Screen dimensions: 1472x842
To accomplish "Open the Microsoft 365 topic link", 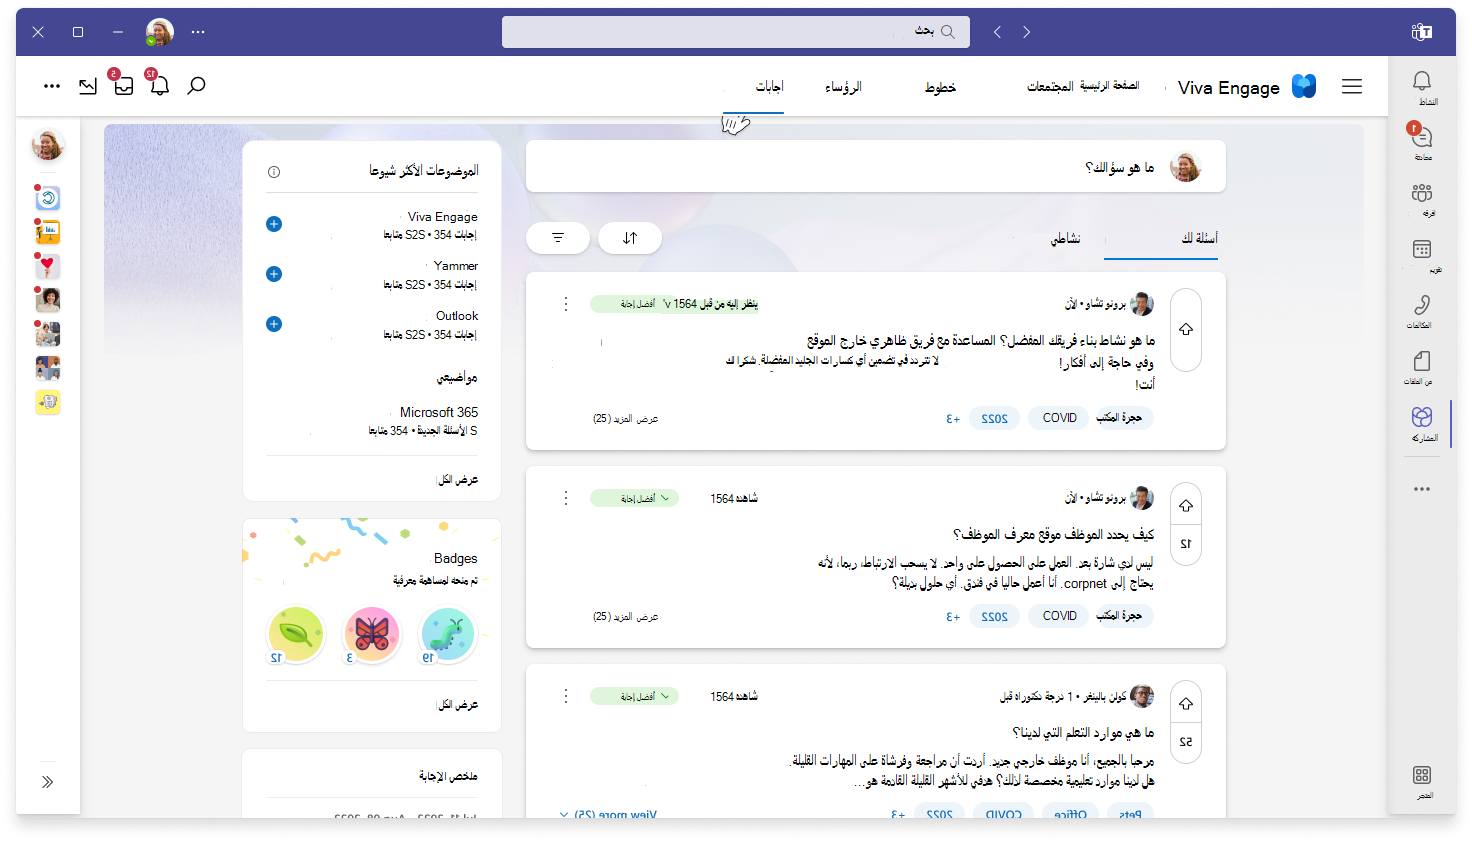I will pos(438,412).
